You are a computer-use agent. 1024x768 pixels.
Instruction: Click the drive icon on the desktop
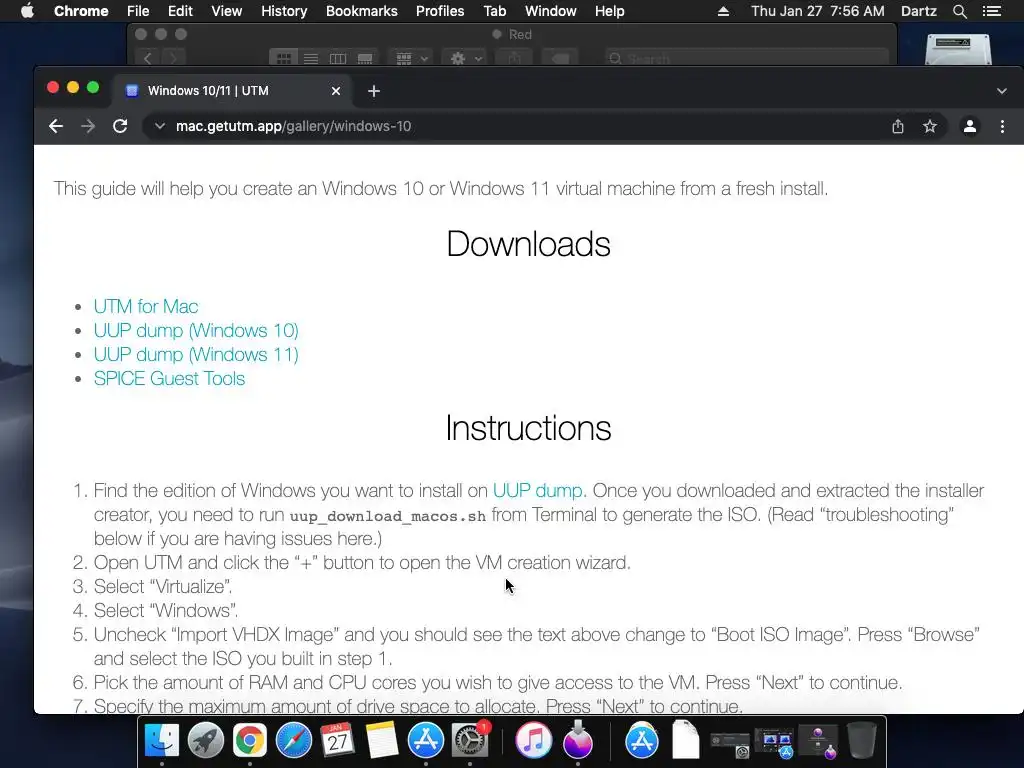point(958,50)
